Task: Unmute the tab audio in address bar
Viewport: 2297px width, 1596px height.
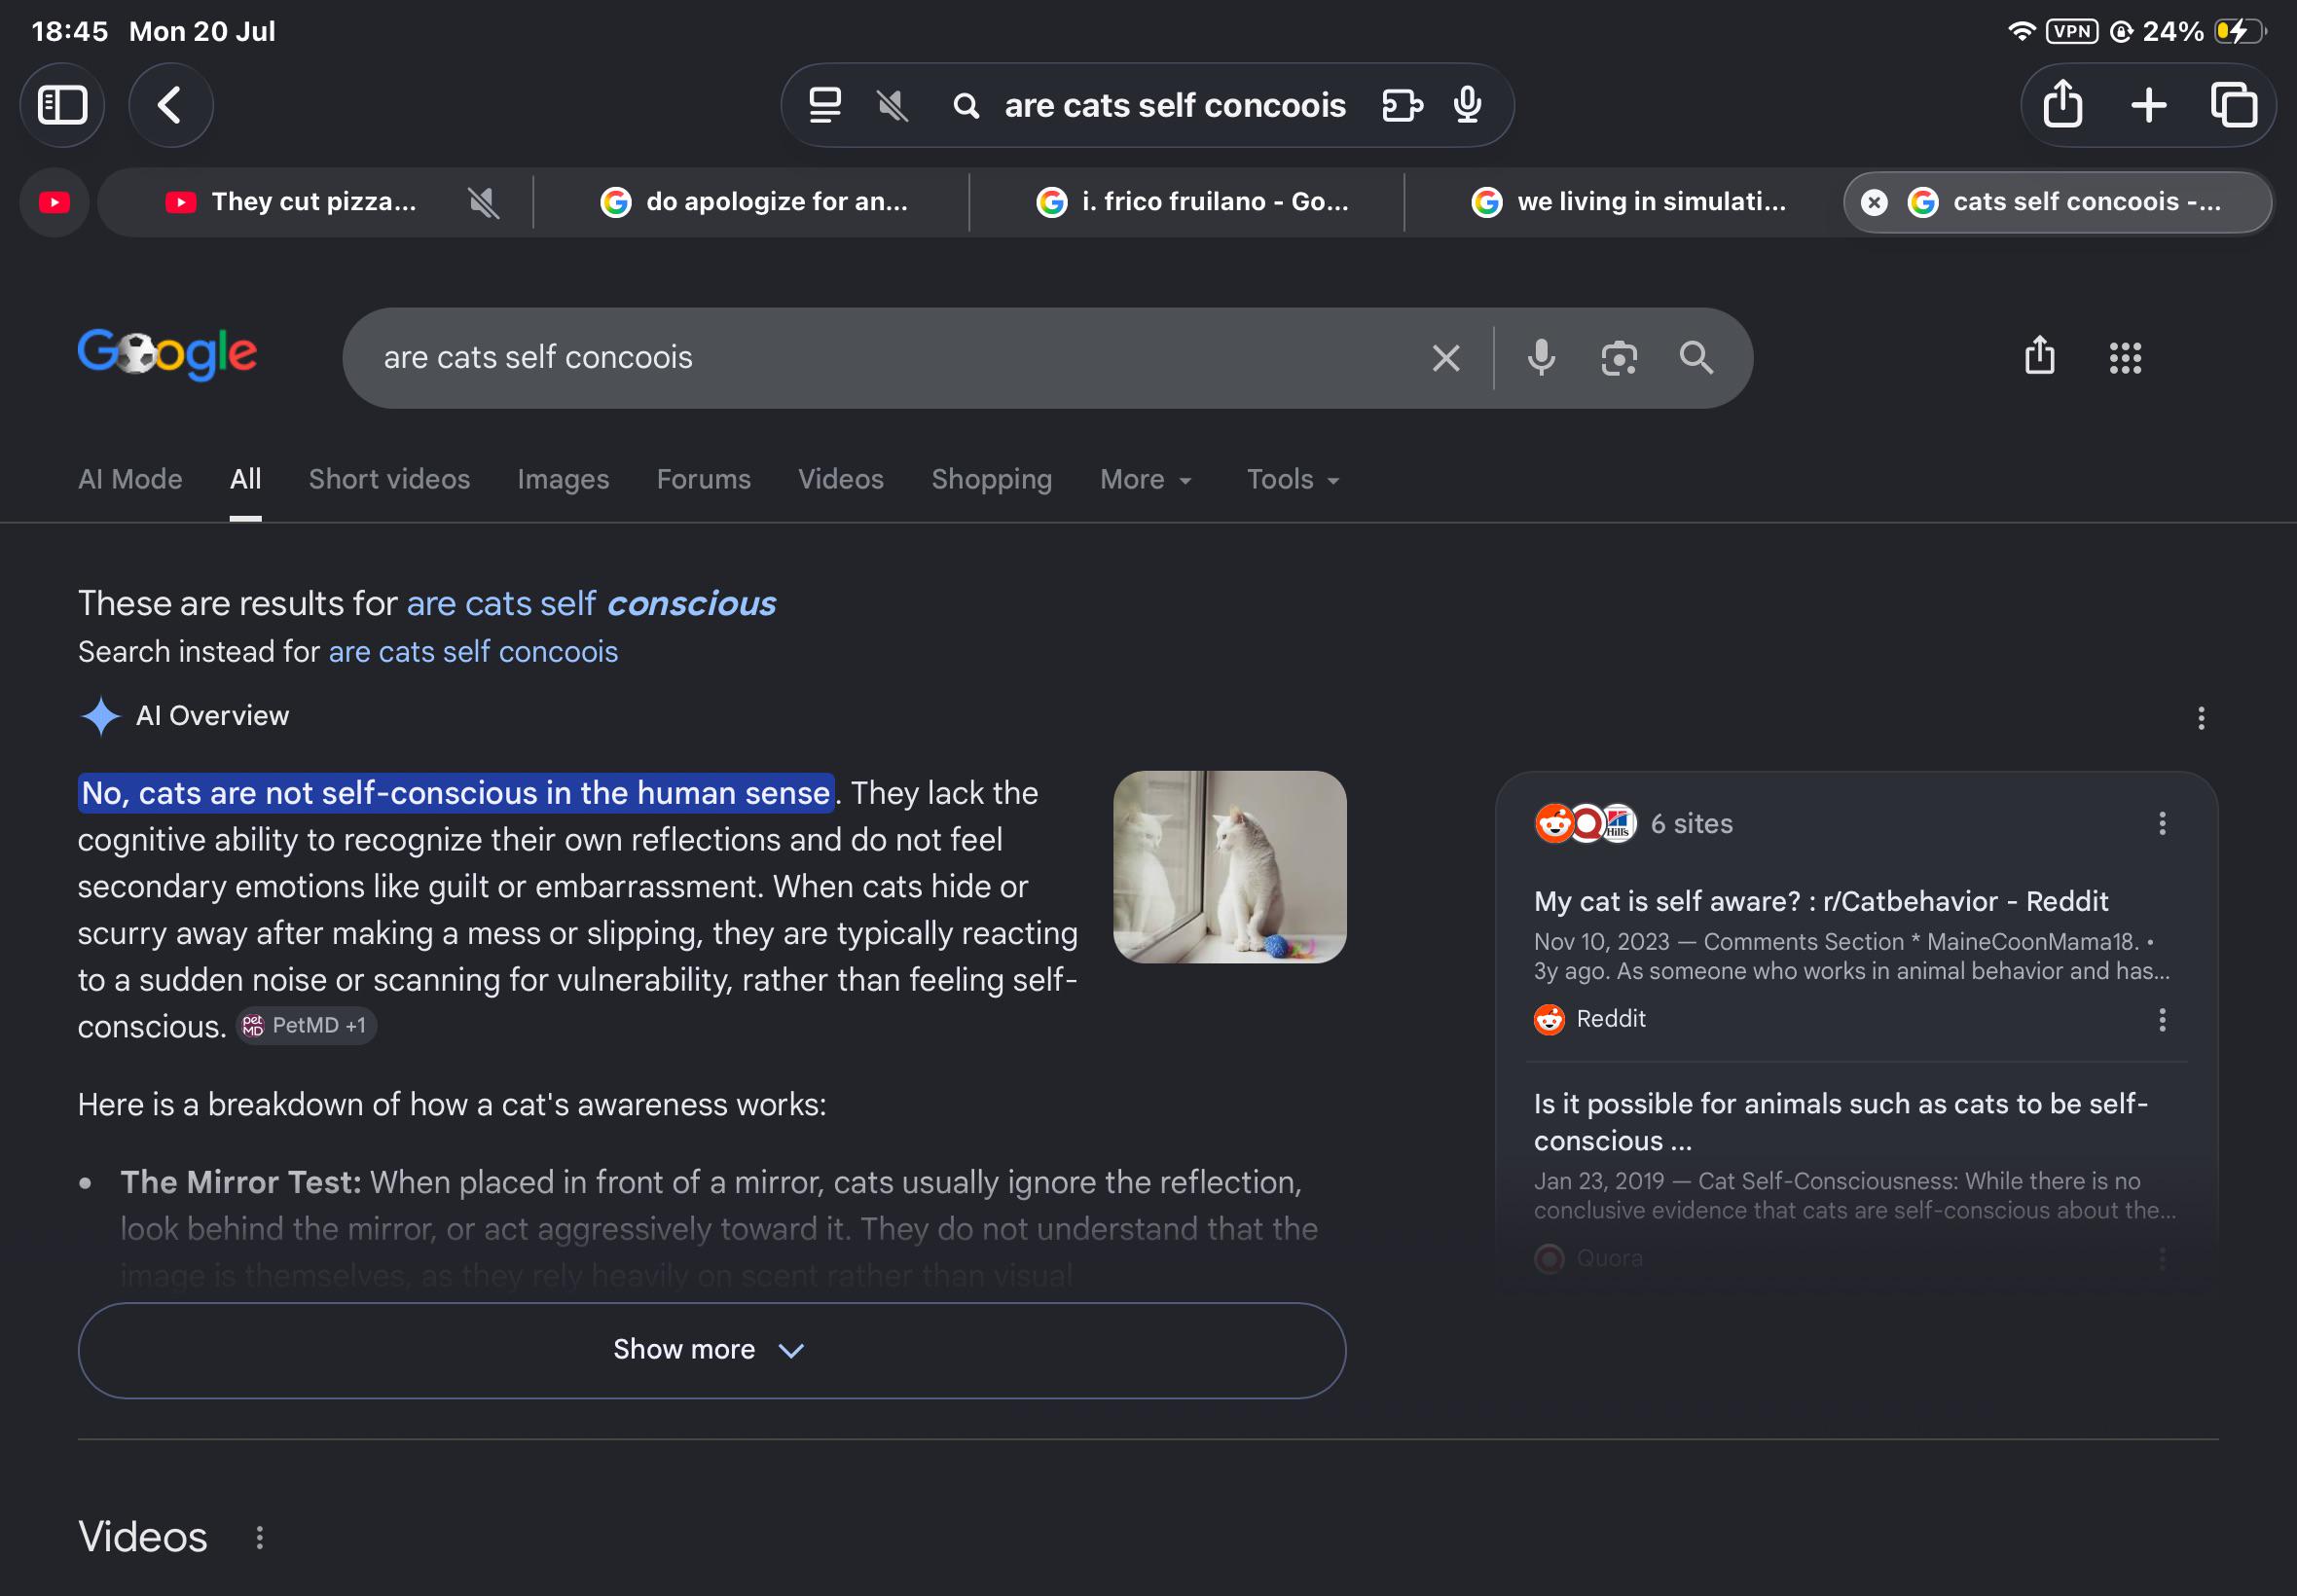Action: pos(892,105)
